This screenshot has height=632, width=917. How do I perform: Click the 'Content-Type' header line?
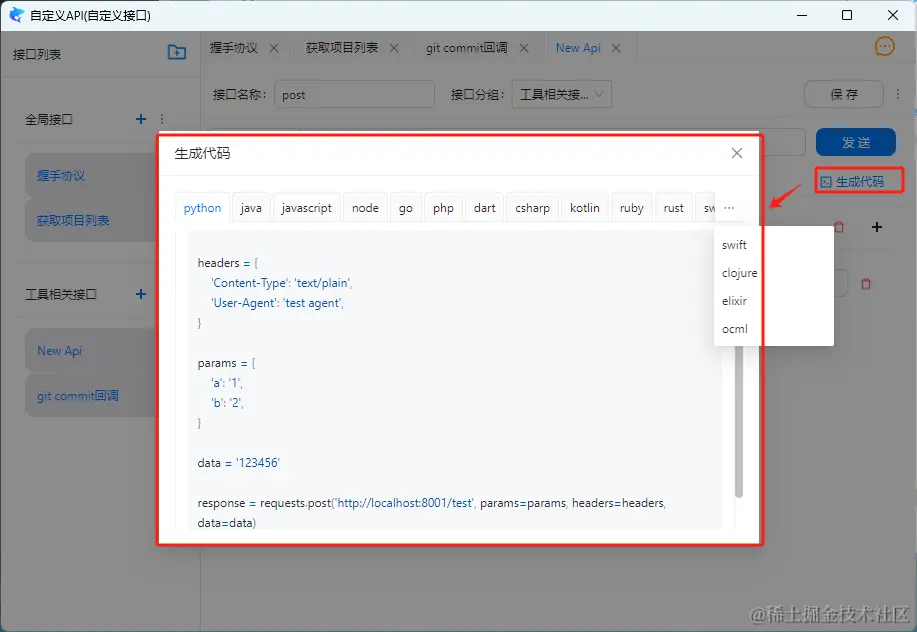pyautogui.click(x=282, y=283)
